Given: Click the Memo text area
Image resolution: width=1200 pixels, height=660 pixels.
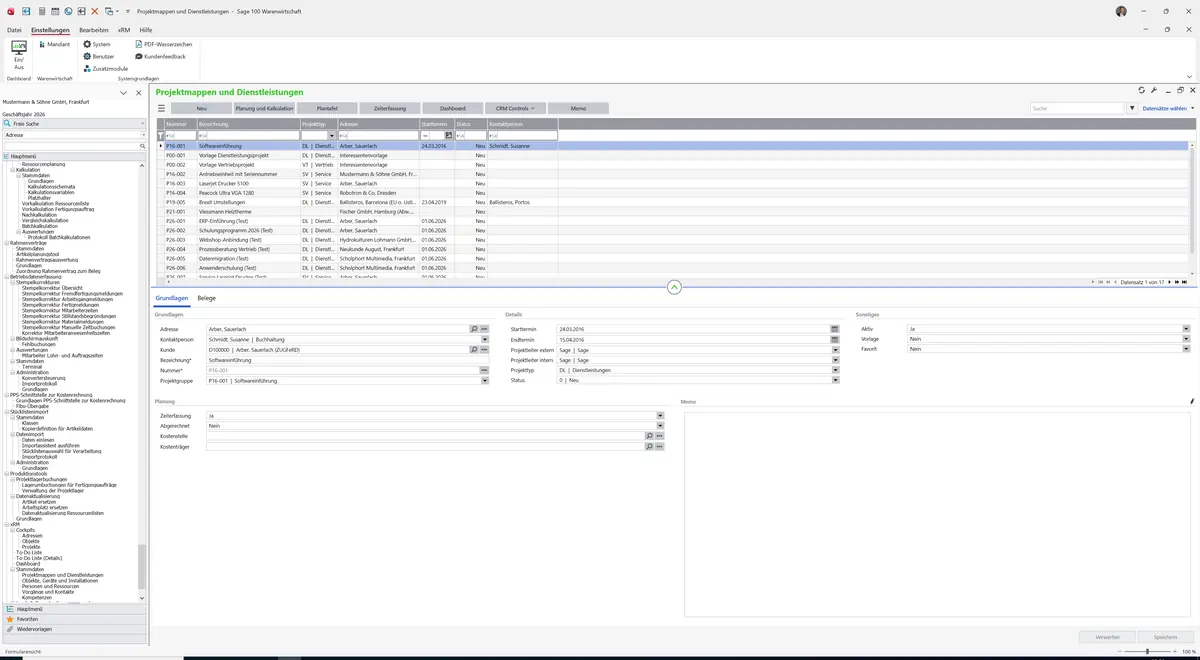Looking at the screenshot, I should click(x=938, y=514).
